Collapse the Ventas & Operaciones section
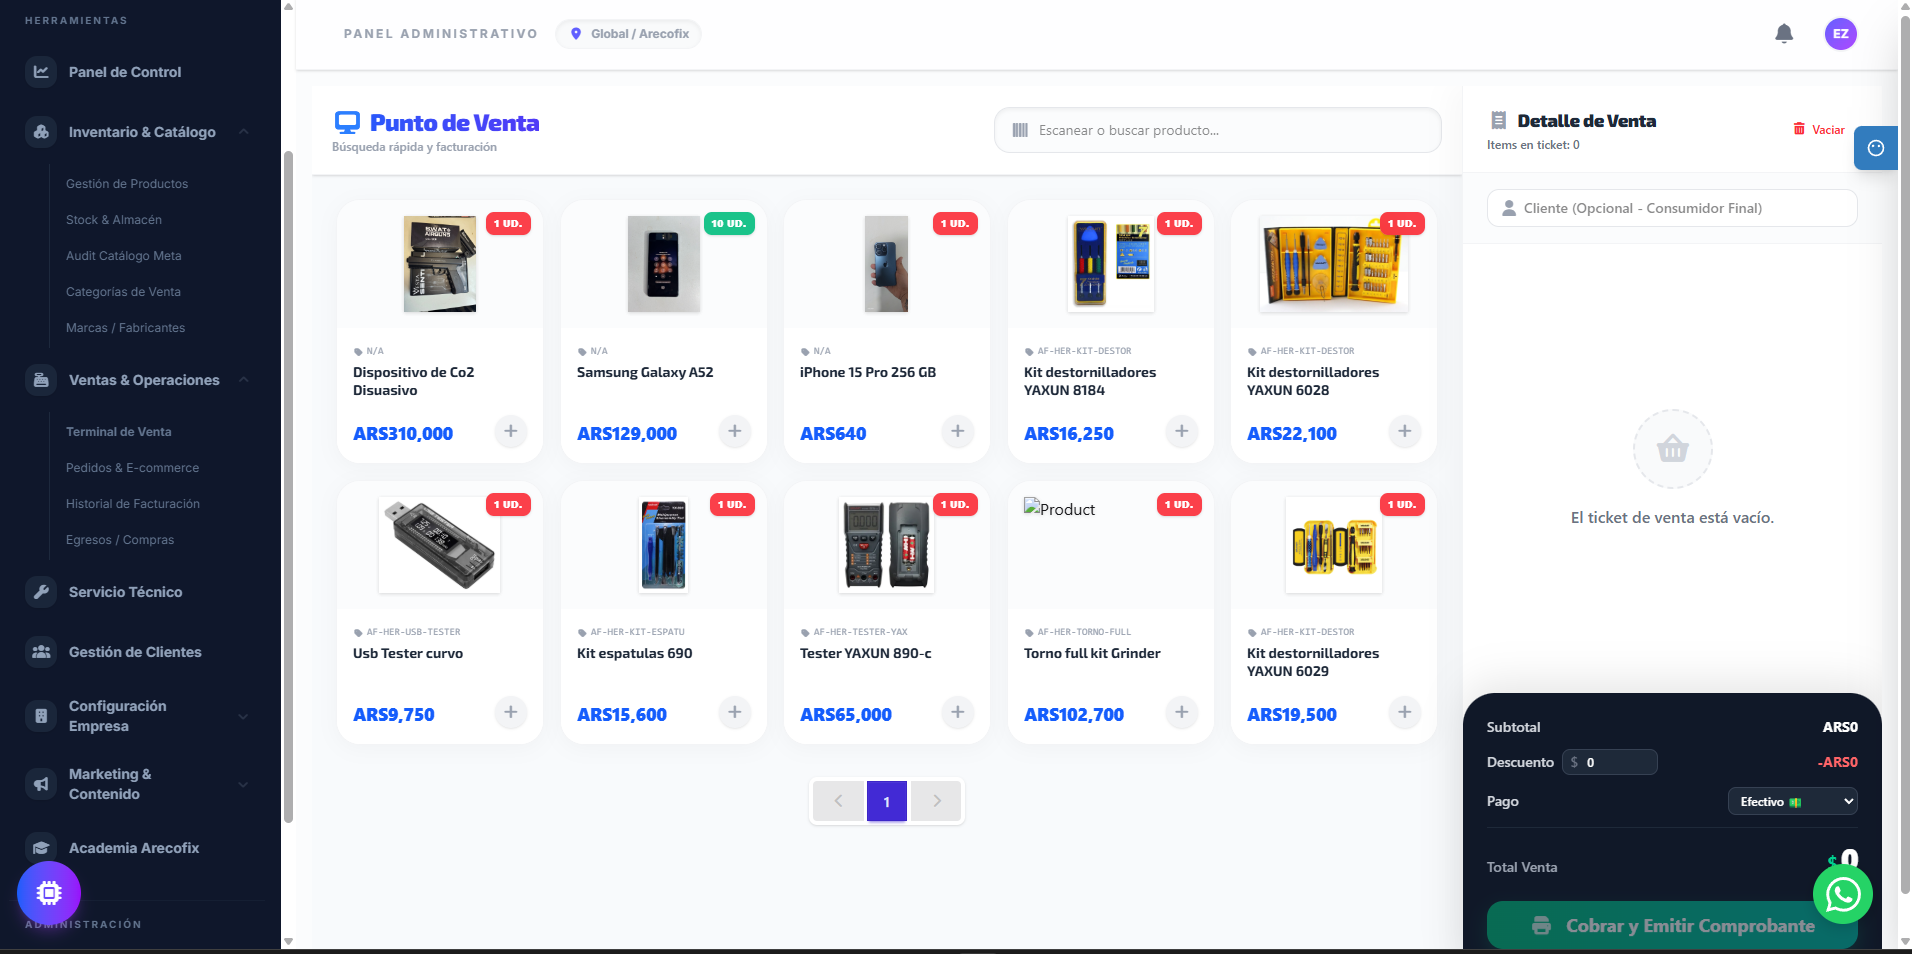Screen dimensions: 1912x954 (x=243, y=380)
